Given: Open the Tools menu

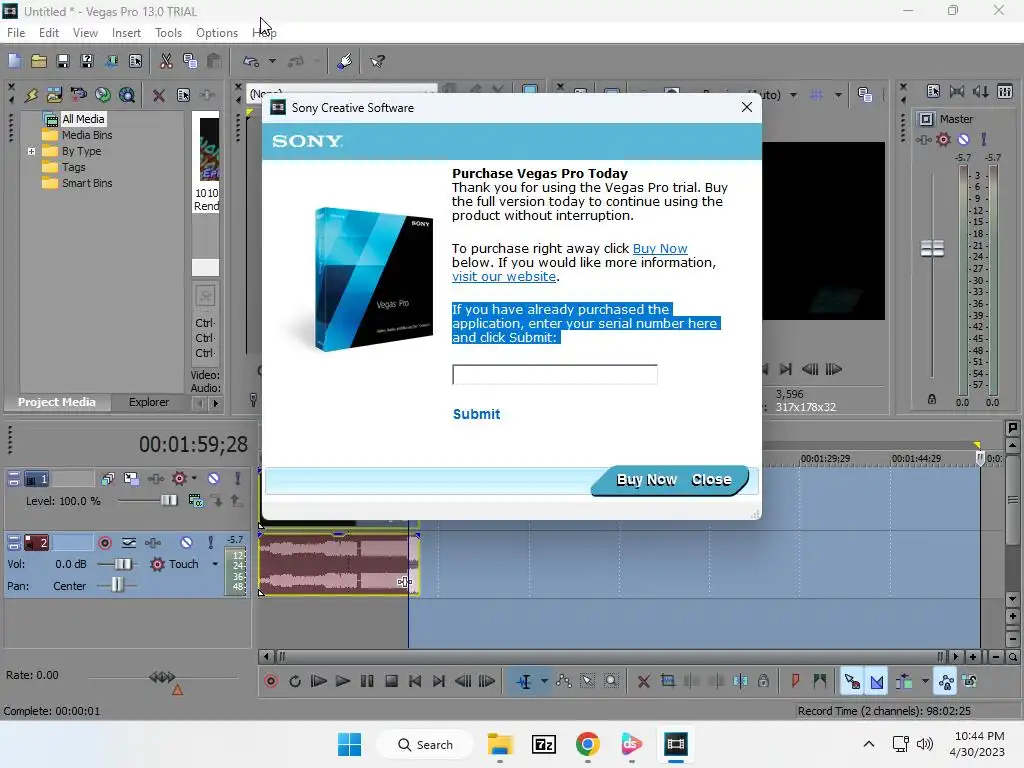Looking at the screenshot, I should pyautogui.click(x=168, y=33).
